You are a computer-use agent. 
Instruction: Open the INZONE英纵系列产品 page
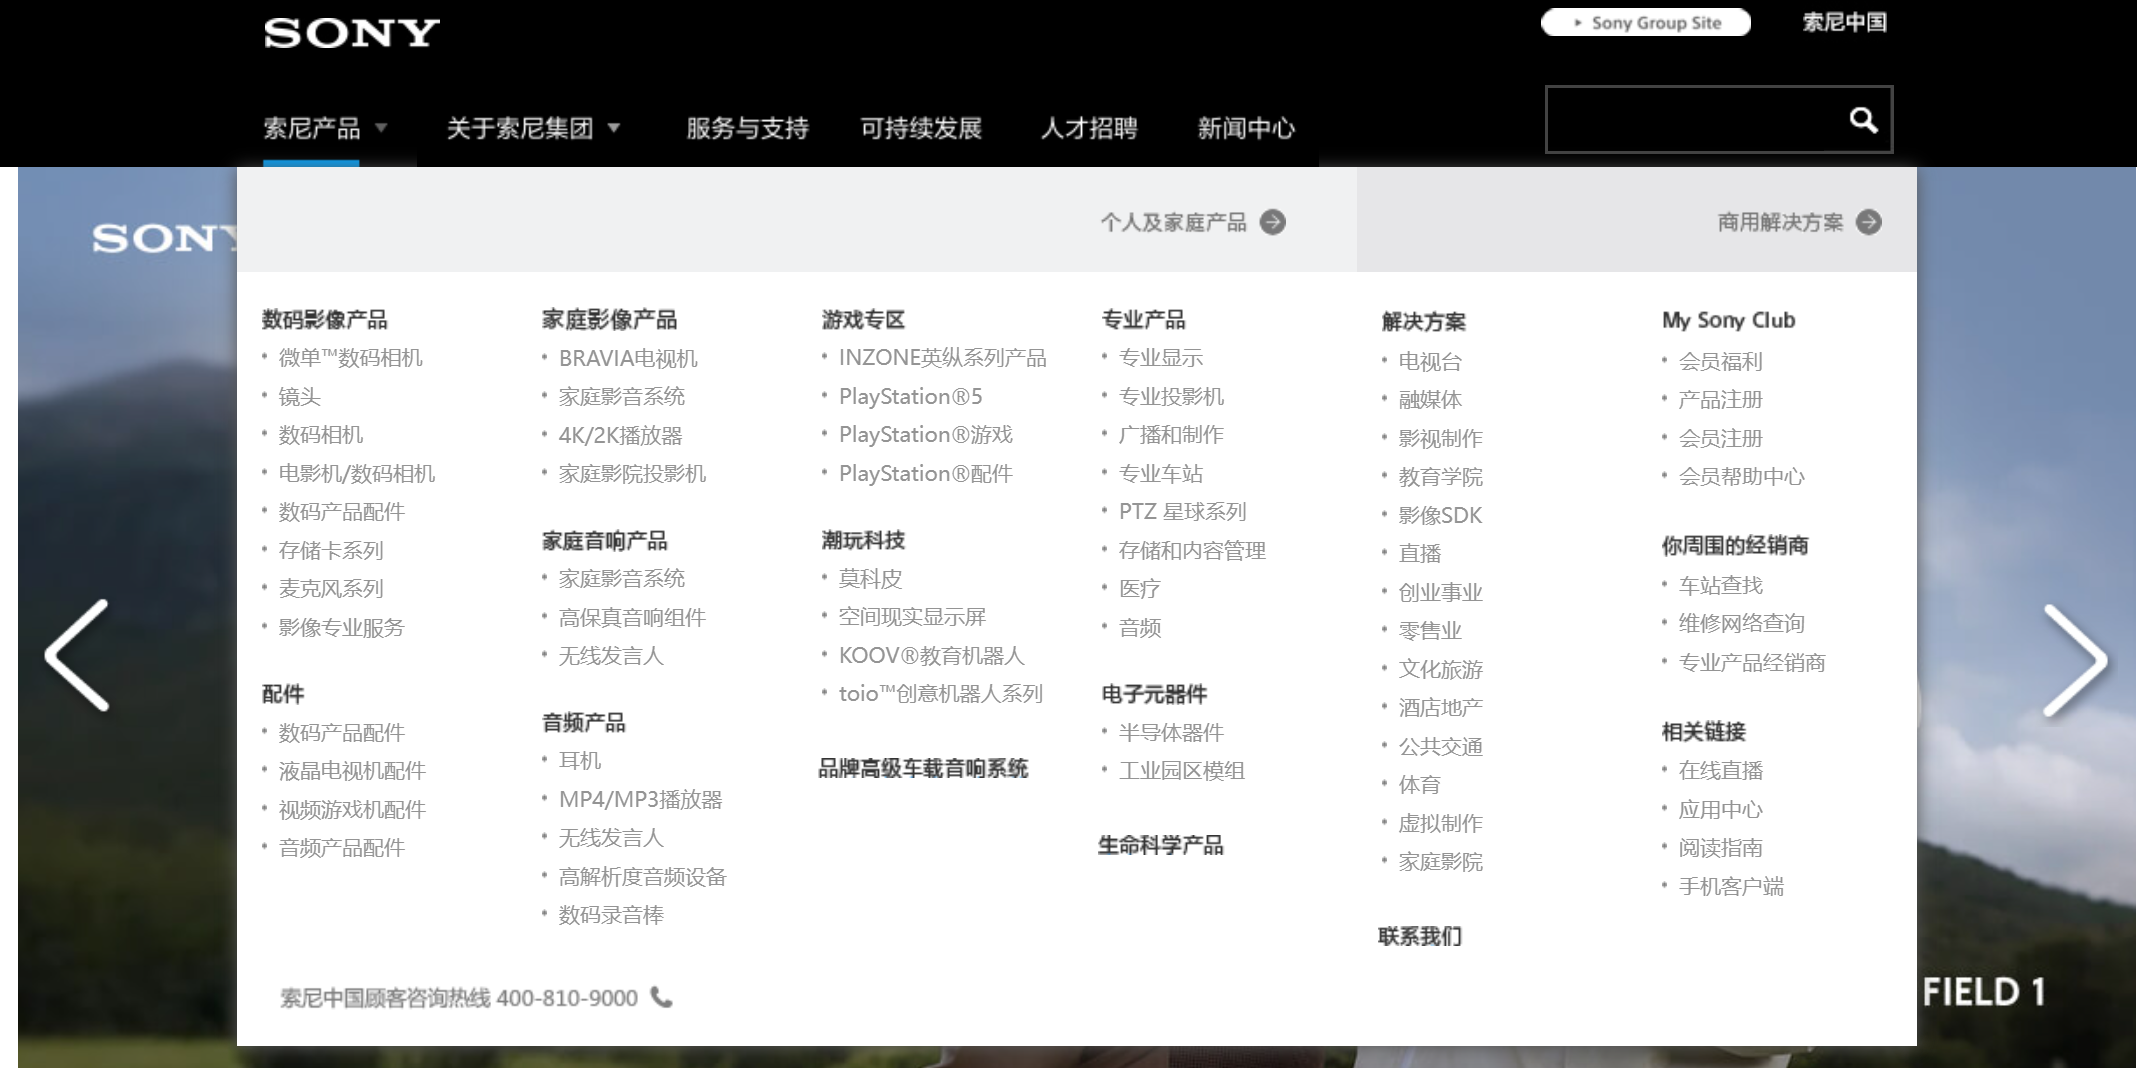(x=943, y=357)
